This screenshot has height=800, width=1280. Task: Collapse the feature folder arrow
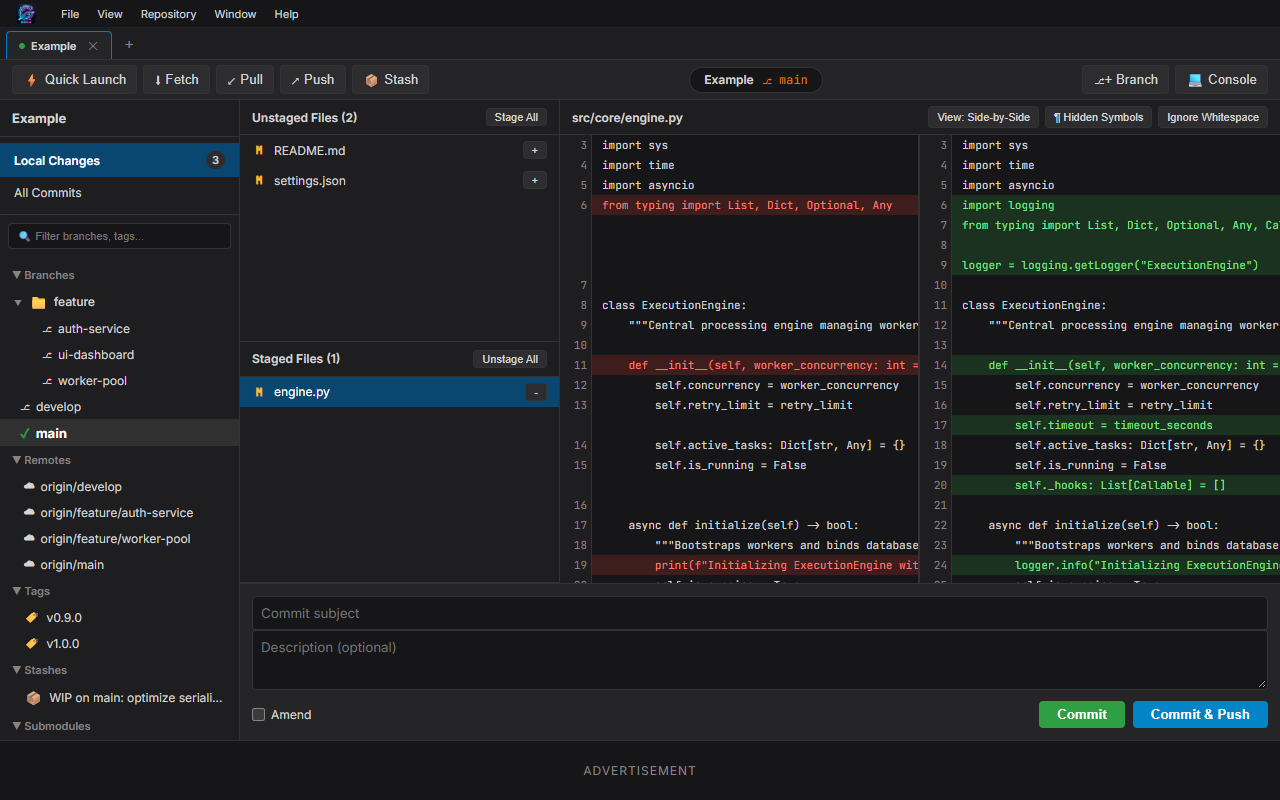tap(18, 302)
